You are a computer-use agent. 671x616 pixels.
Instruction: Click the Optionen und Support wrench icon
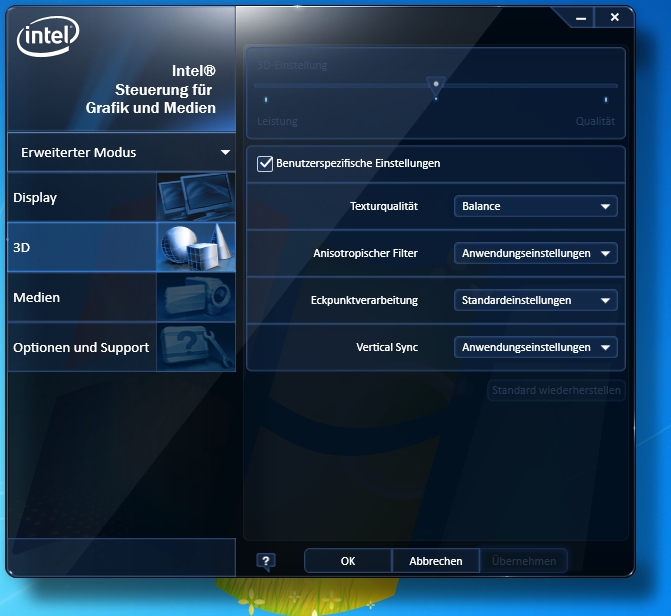click(x=196, y=347)
